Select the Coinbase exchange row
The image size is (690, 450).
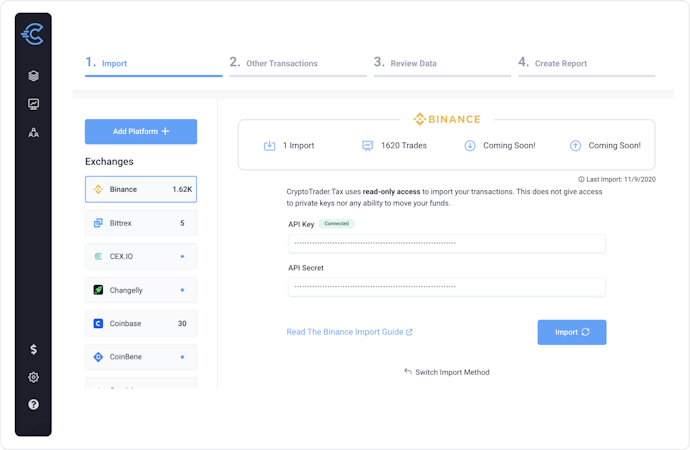(141, 323)
